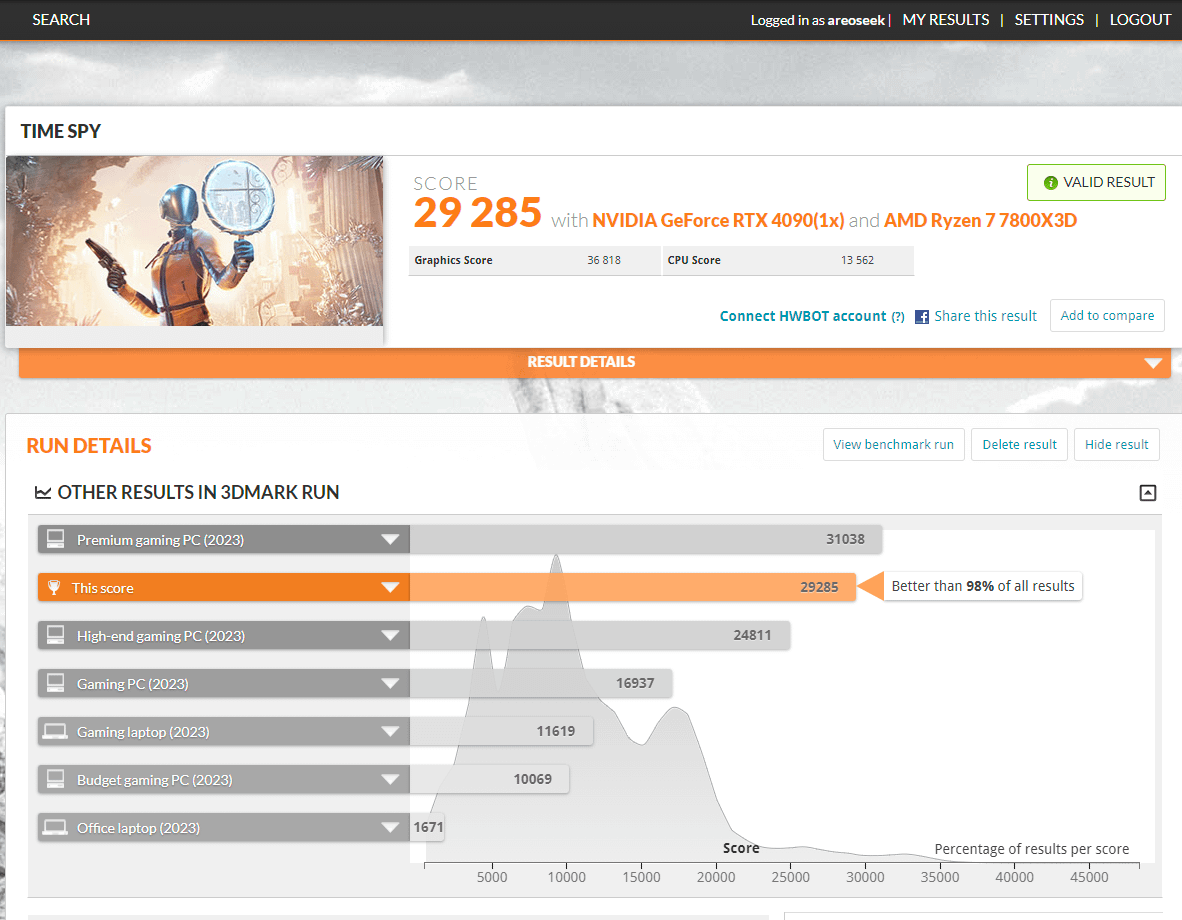
Task: Click the laptop icon for Office laptop (2023)
Action: point(55,827)
